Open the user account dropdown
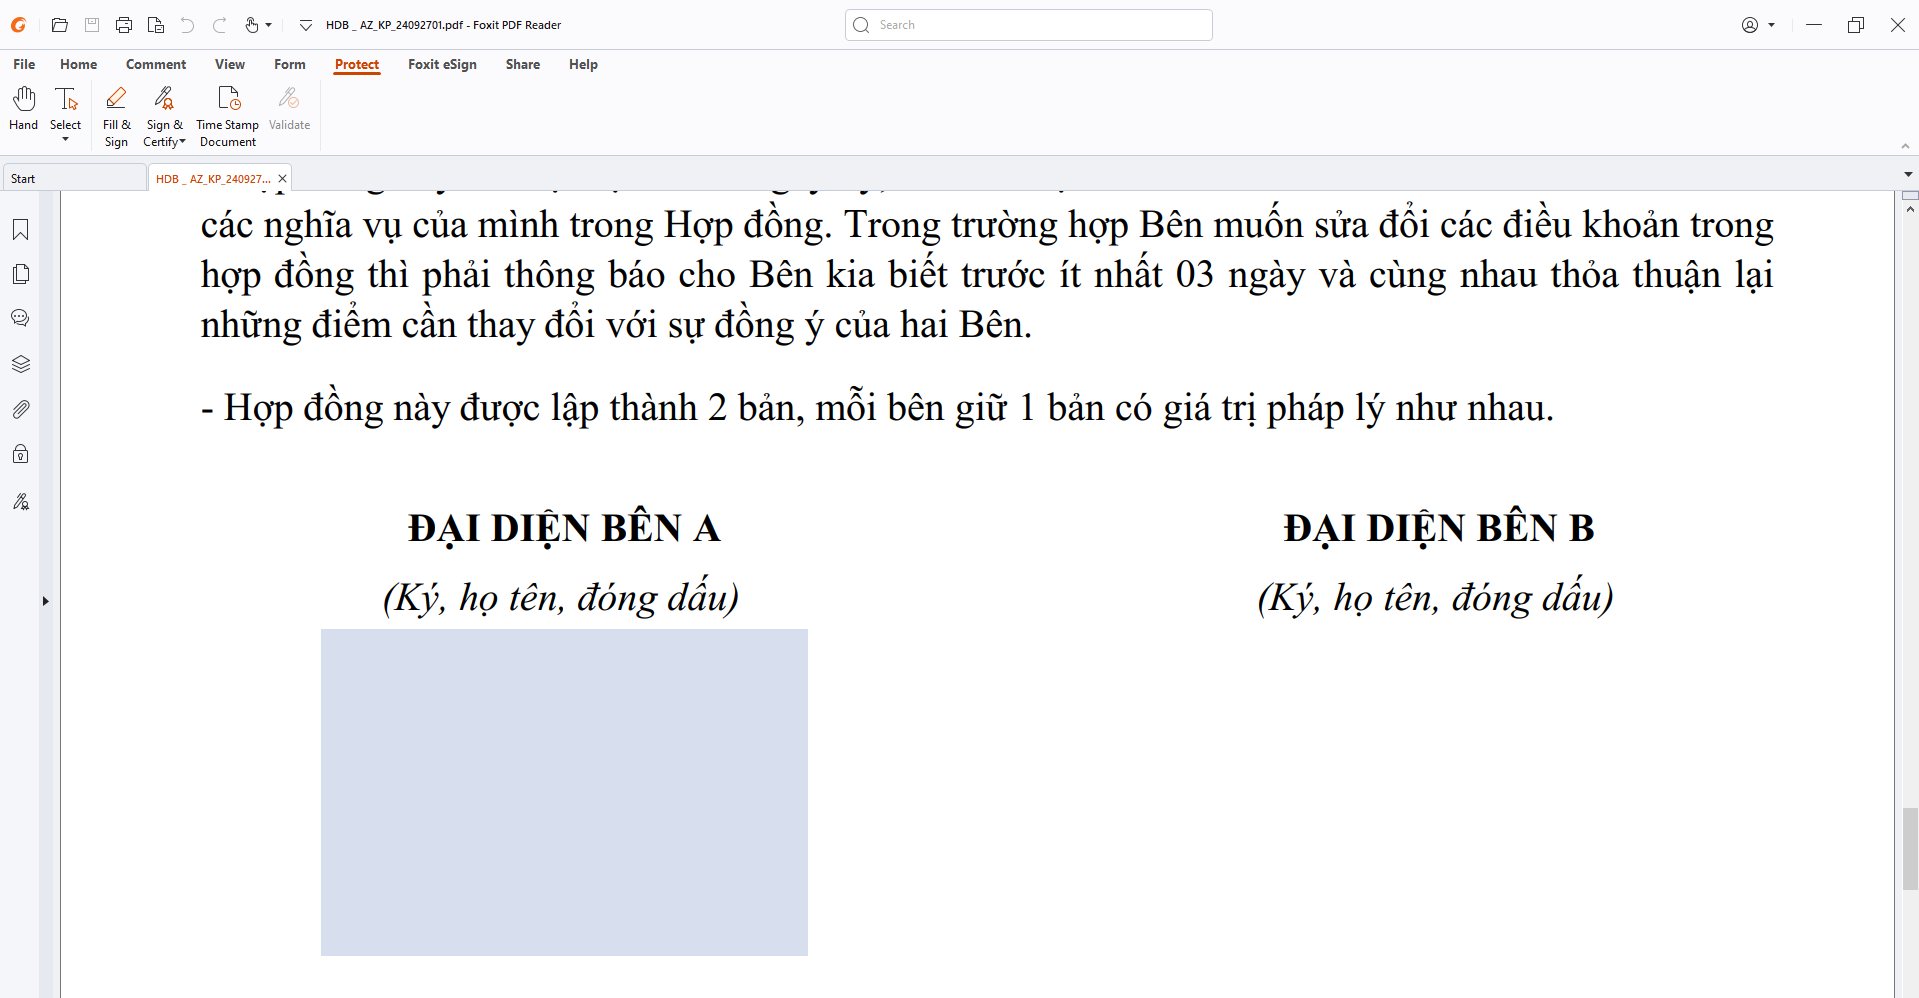Screen dimensions: 1919x998 [1758, 25]
